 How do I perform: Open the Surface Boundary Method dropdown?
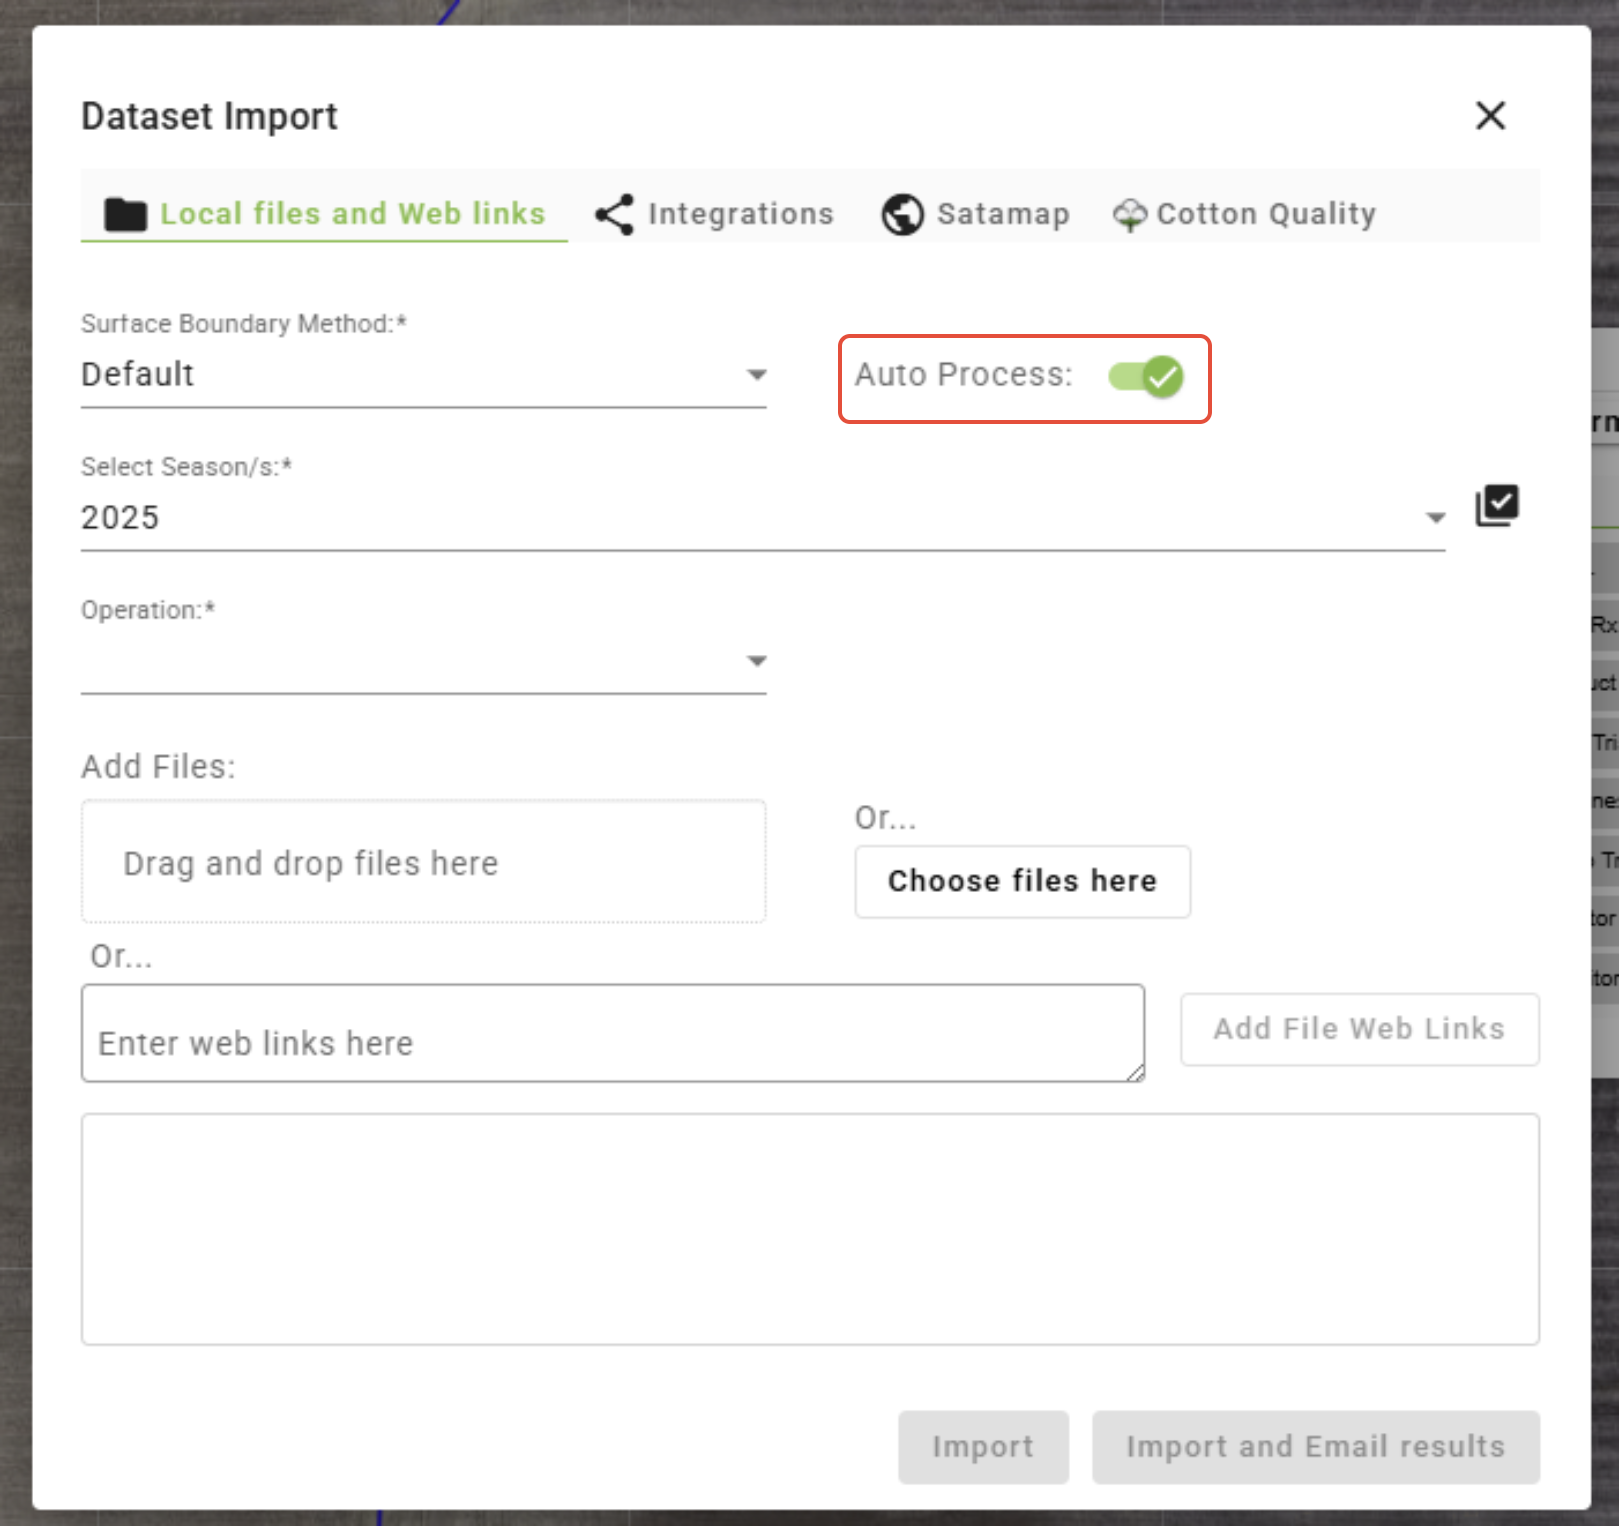click(423, 375)
